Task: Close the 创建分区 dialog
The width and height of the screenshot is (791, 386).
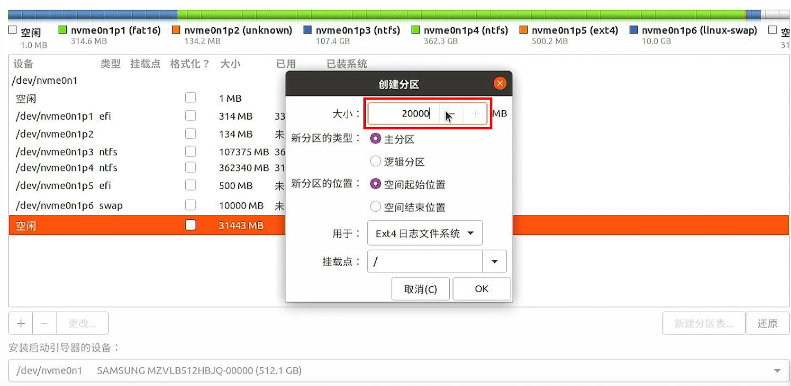Action: tap(499, 83)
